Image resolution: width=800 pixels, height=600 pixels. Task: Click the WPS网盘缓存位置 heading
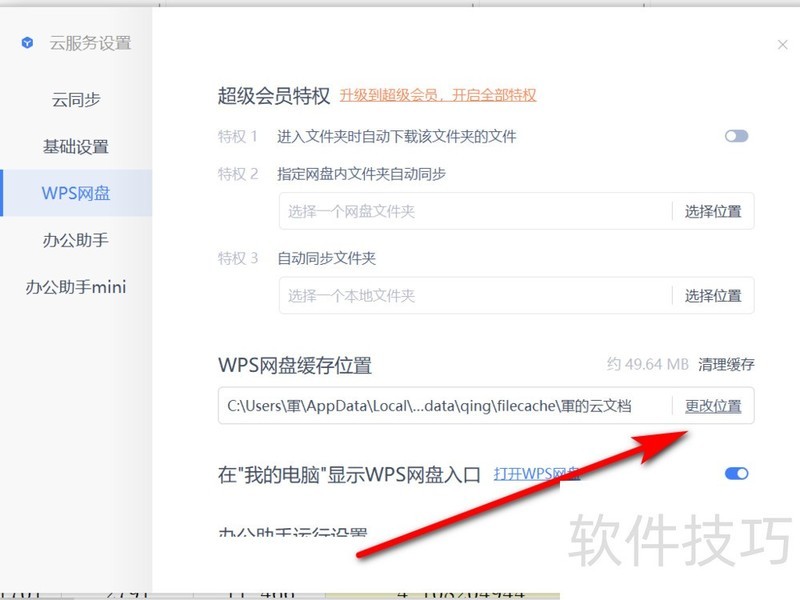(x=295, y=365)
